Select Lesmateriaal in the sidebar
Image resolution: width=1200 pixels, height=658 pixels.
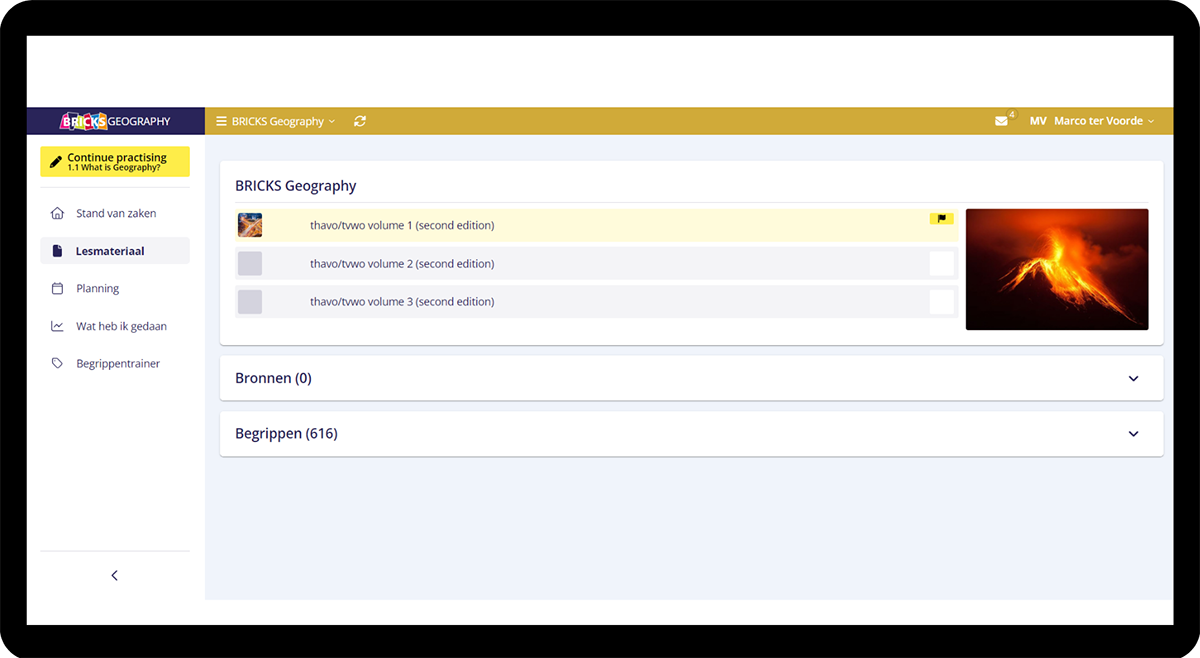tap(110, 251)
